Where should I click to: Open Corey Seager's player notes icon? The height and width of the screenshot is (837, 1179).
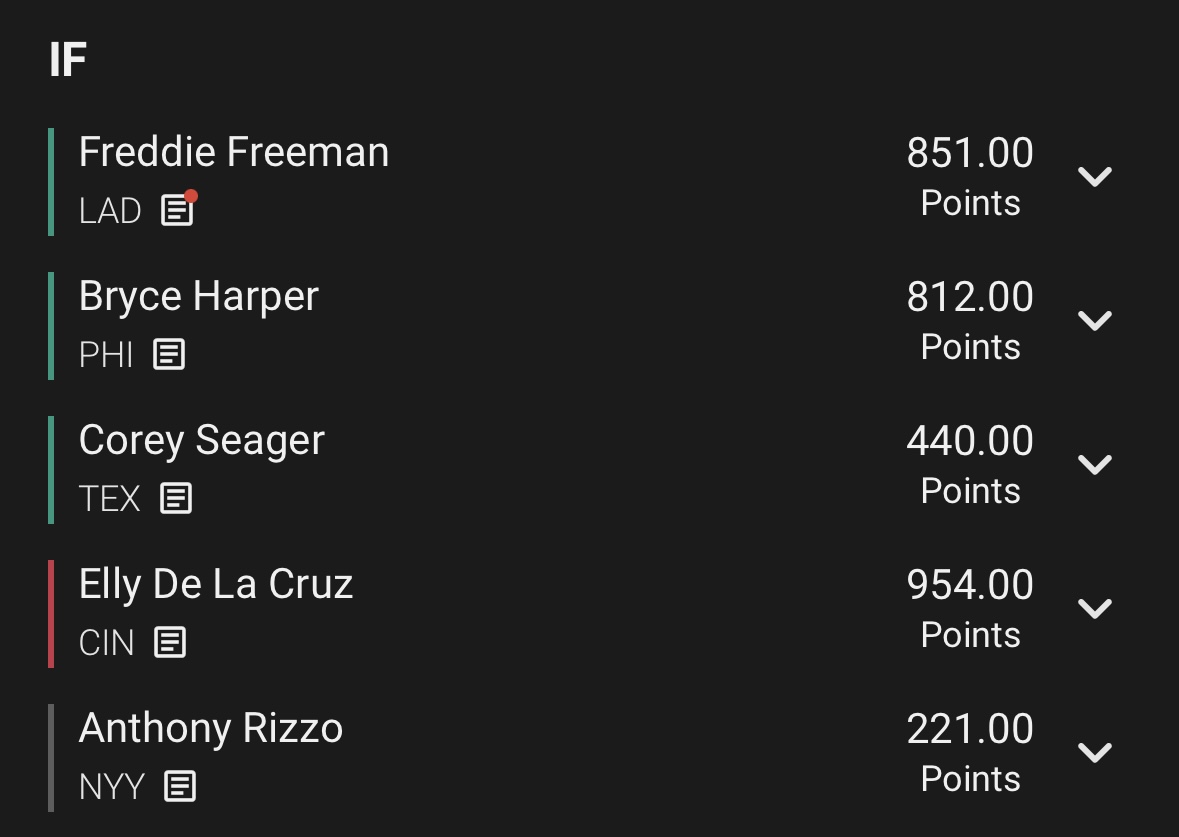point(176,498)
